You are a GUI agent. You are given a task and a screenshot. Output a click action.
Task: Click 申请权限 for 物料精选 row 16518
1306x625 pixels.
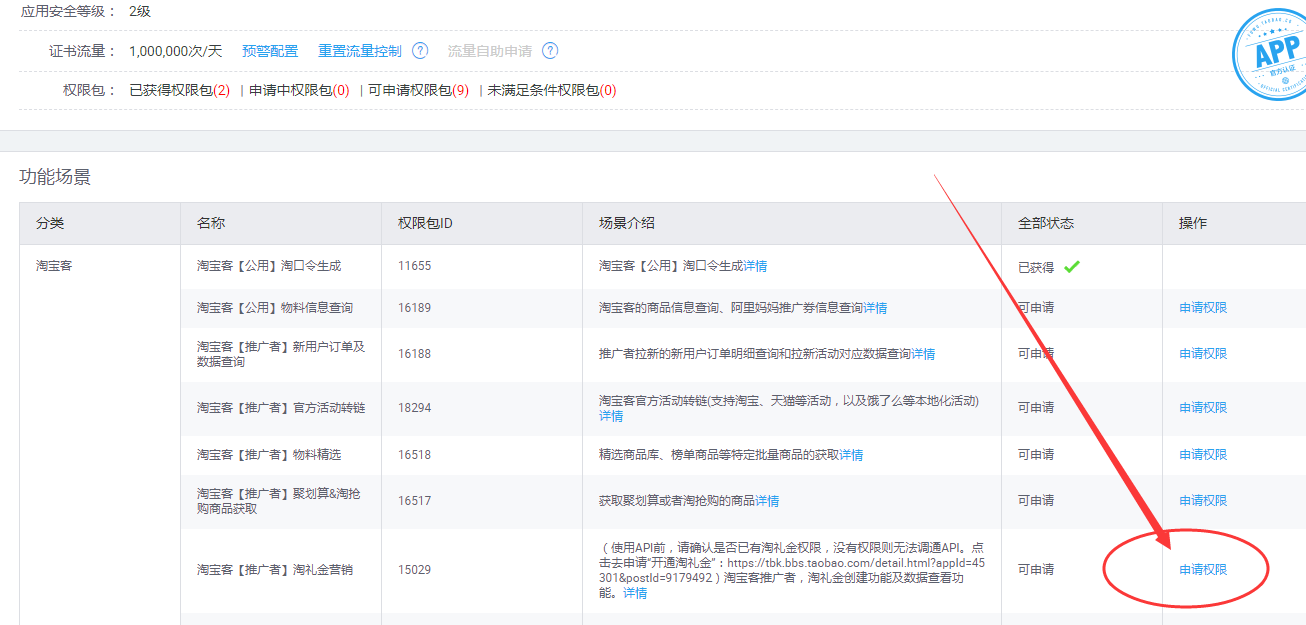tap(1203, 455)
